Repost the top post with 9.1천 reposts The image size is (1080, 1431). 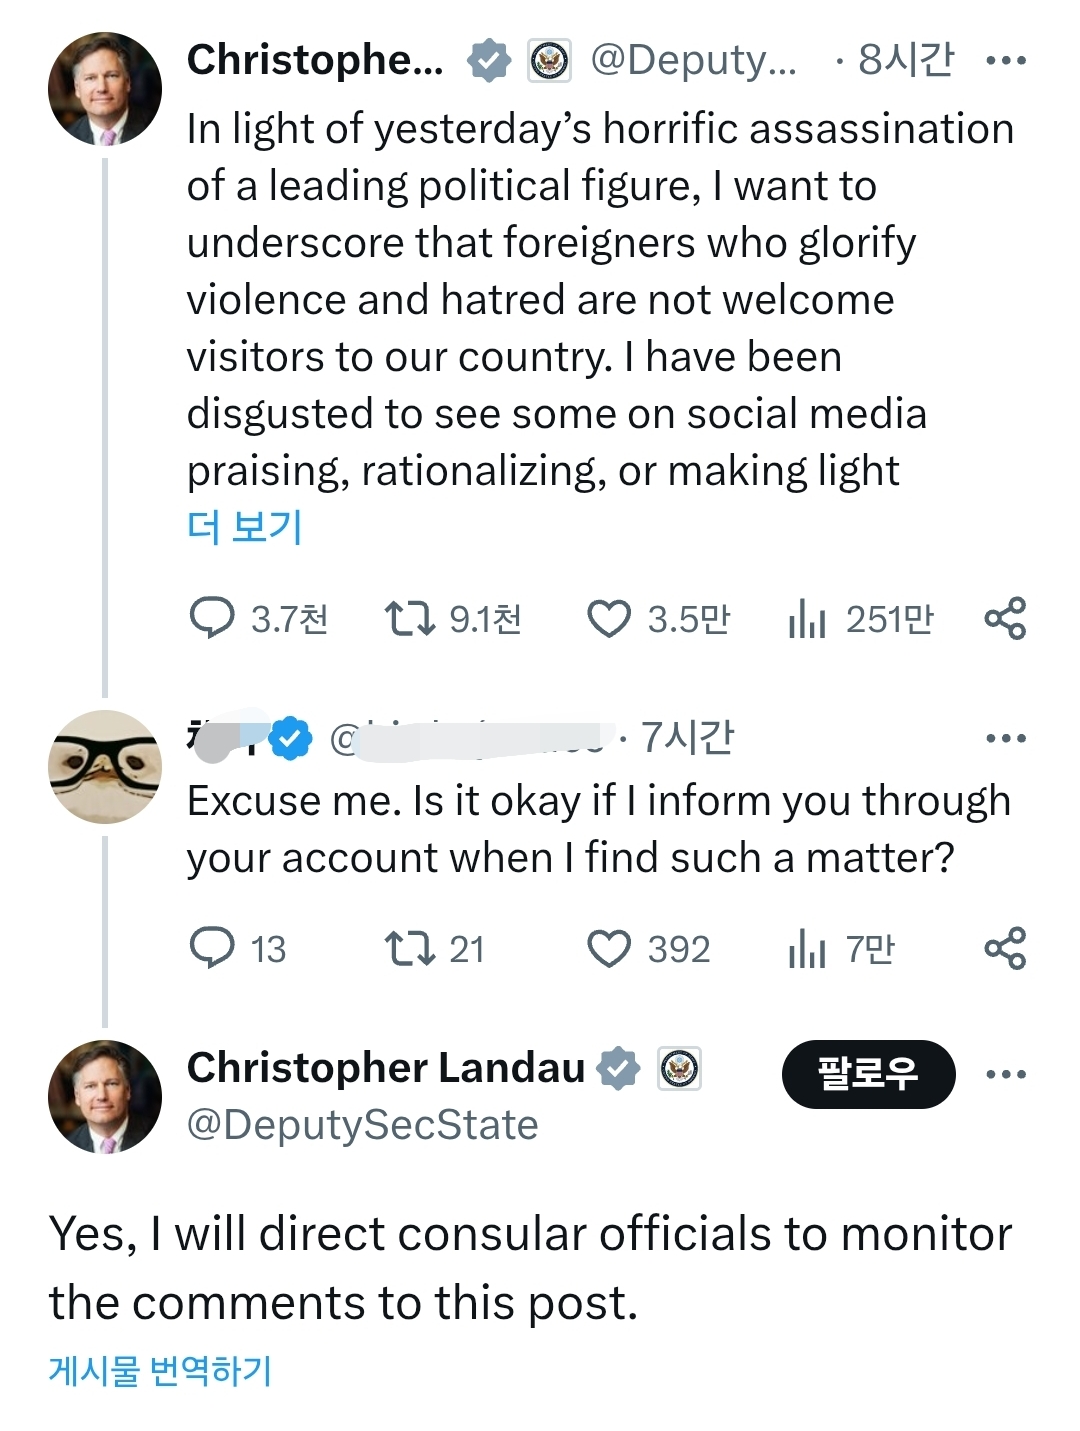click(x=410, y=618)
